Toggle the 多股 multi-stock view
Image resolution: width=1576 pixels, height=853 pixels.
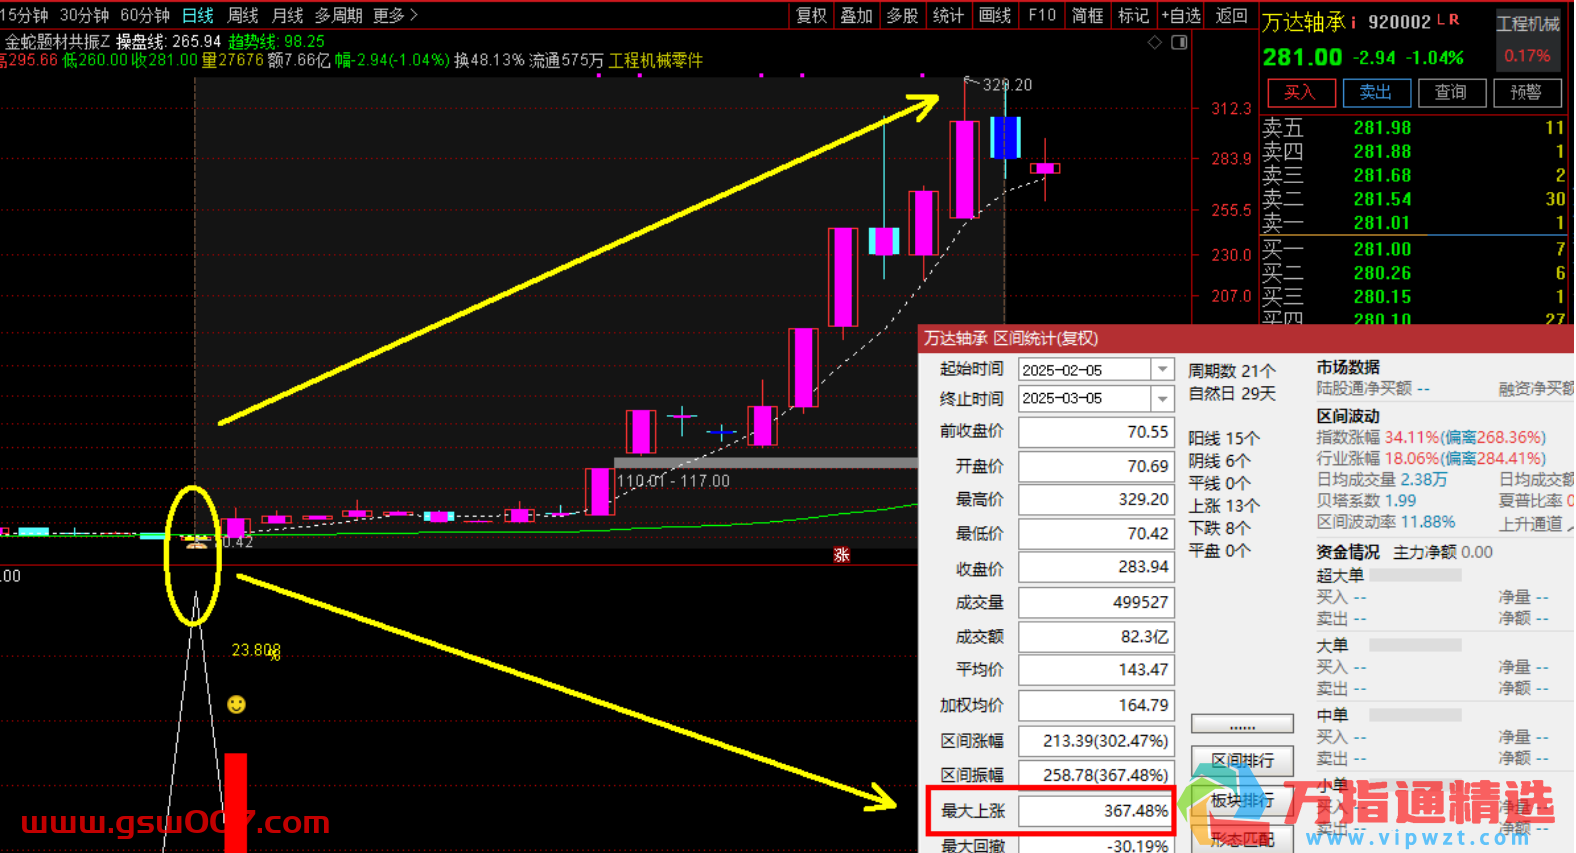coord(902,15)
